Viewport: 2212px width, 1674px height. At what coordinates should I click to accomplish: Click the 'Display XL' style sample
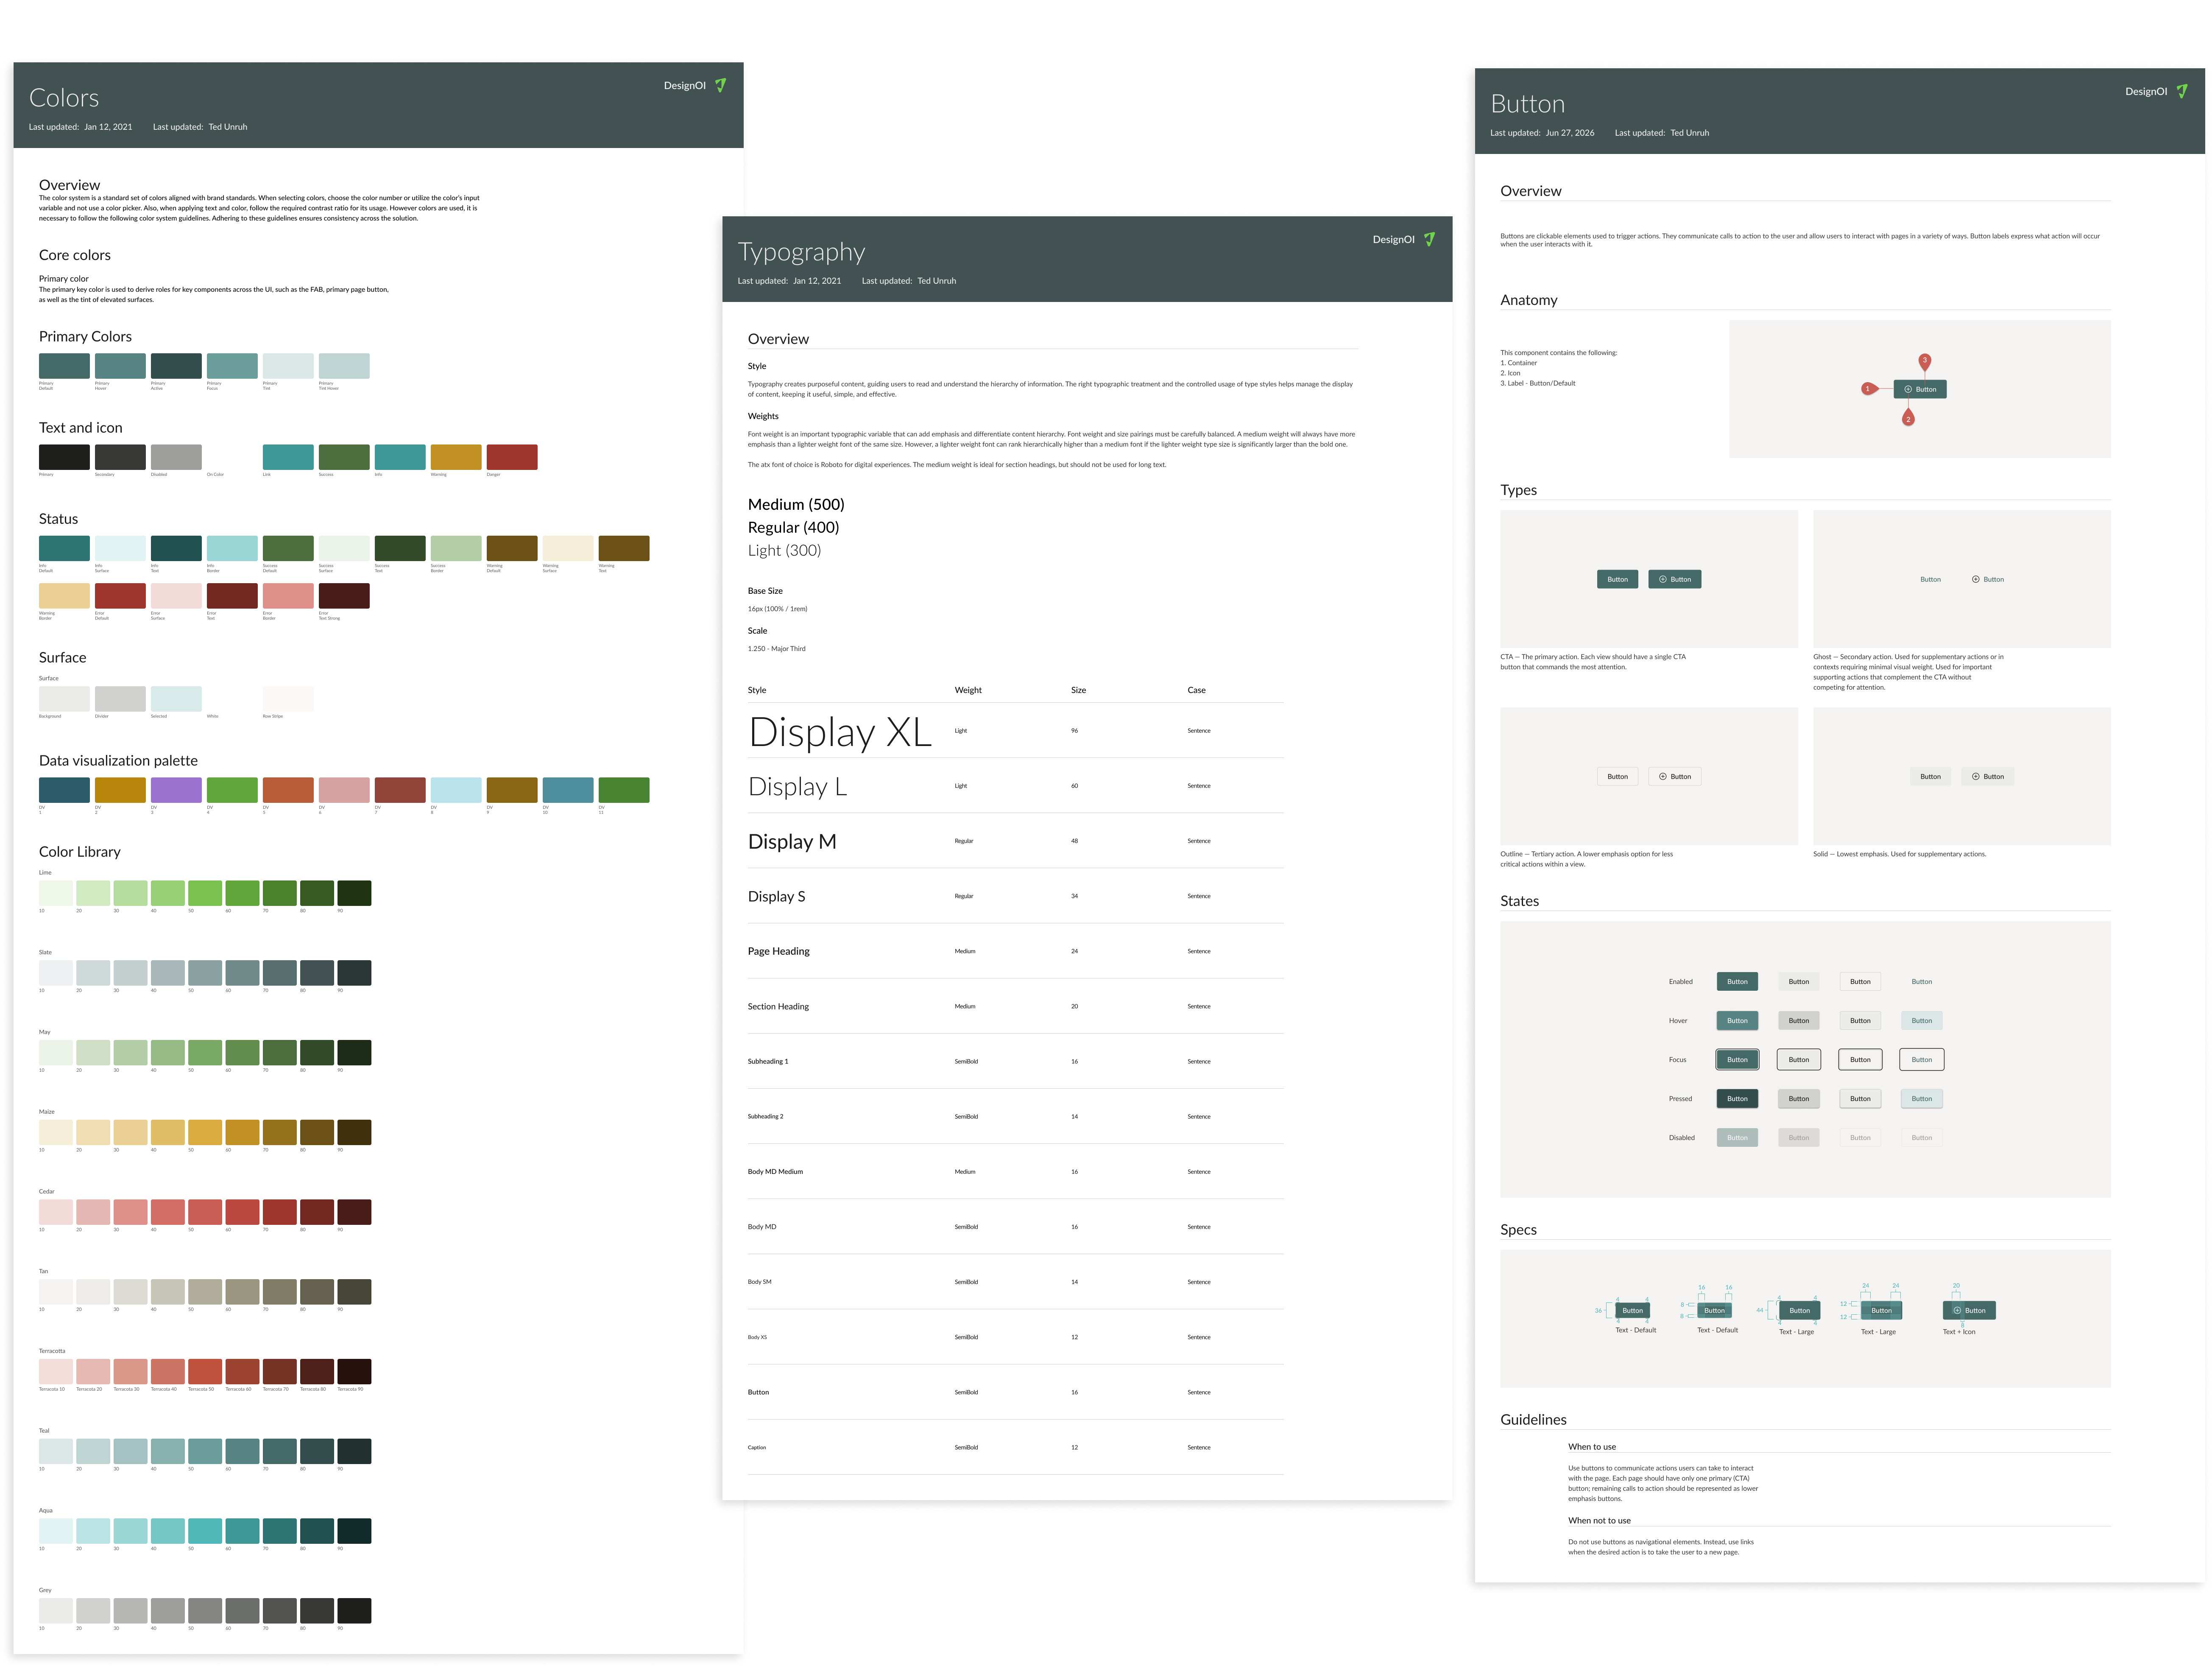(840, 732)
